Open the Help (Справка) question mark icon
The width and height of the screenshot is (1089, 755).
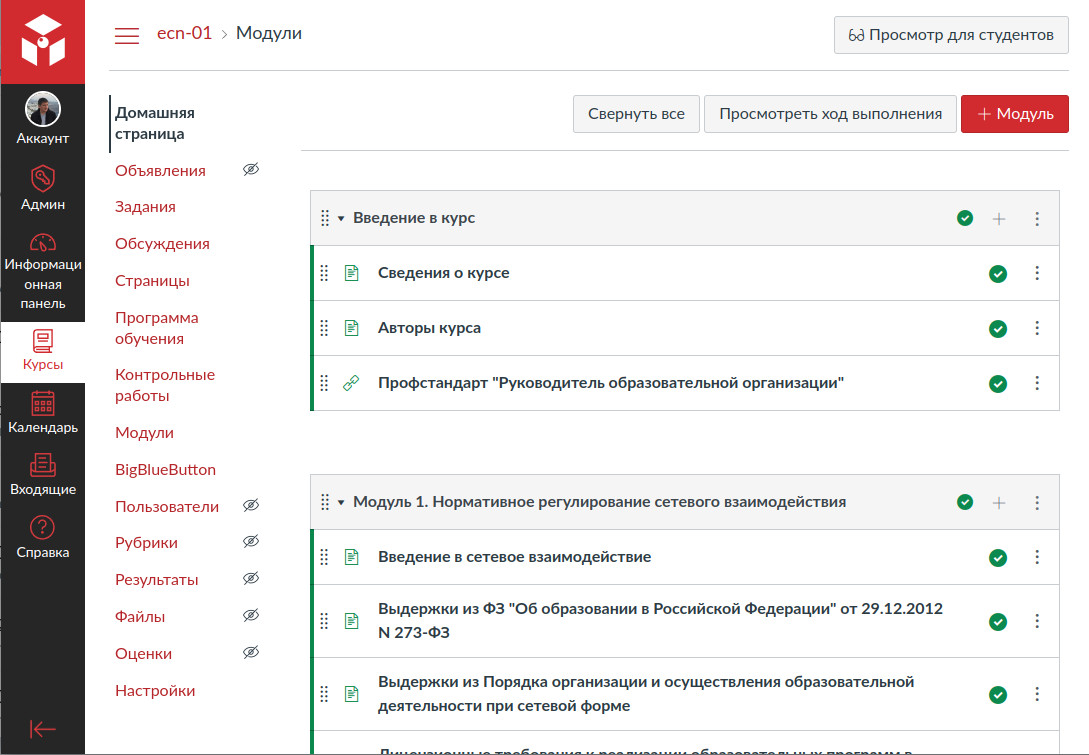point(43,527)
